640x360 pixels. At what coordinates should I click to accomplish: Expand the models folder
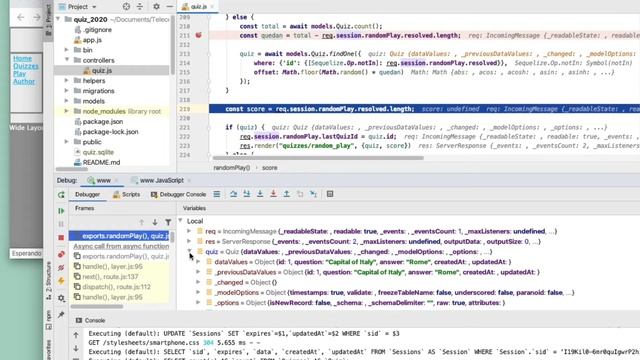click(67, 101)
